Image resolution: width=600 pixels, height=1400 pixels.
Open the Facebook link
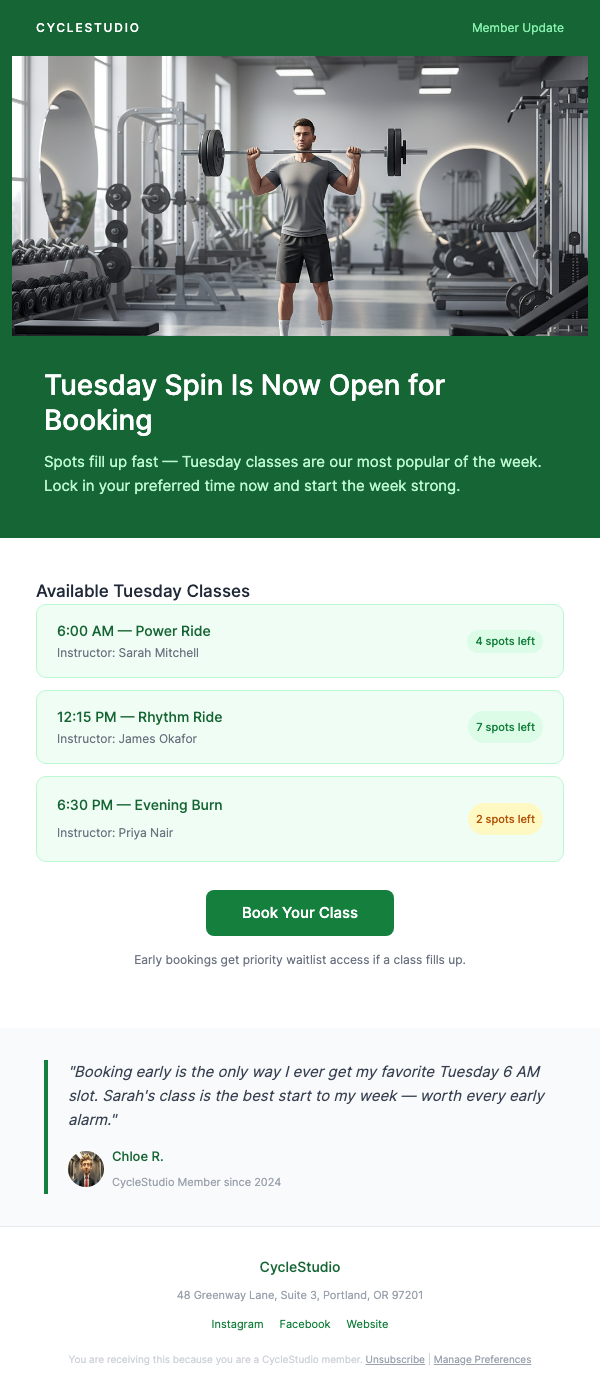pyautogui.click(x=304, y=1323)
